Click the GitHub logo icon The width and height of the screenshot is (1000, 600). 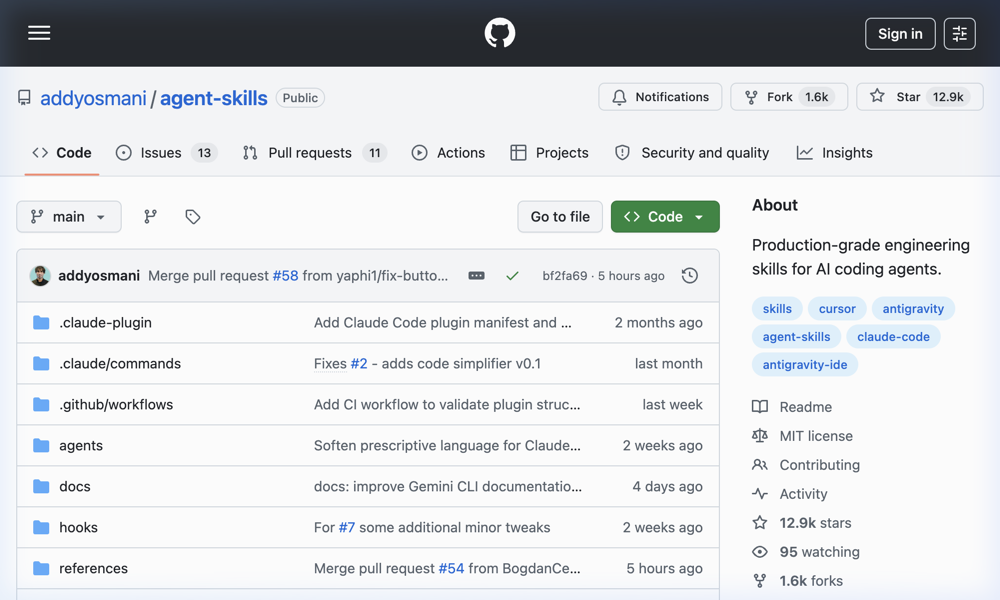pyautogui.click(x=500, y=33)
